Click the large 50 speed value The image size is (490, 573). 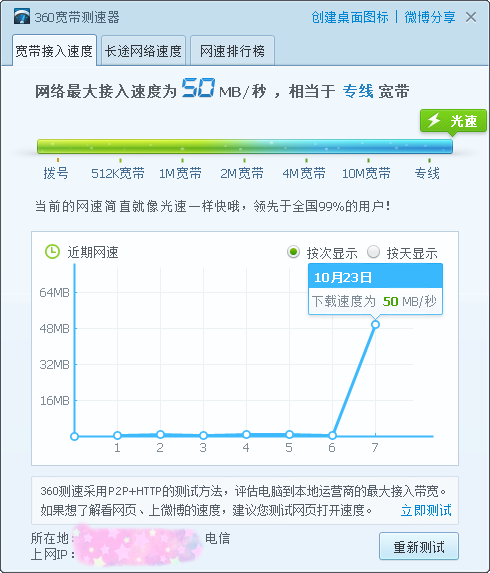(x=198, y=88)
